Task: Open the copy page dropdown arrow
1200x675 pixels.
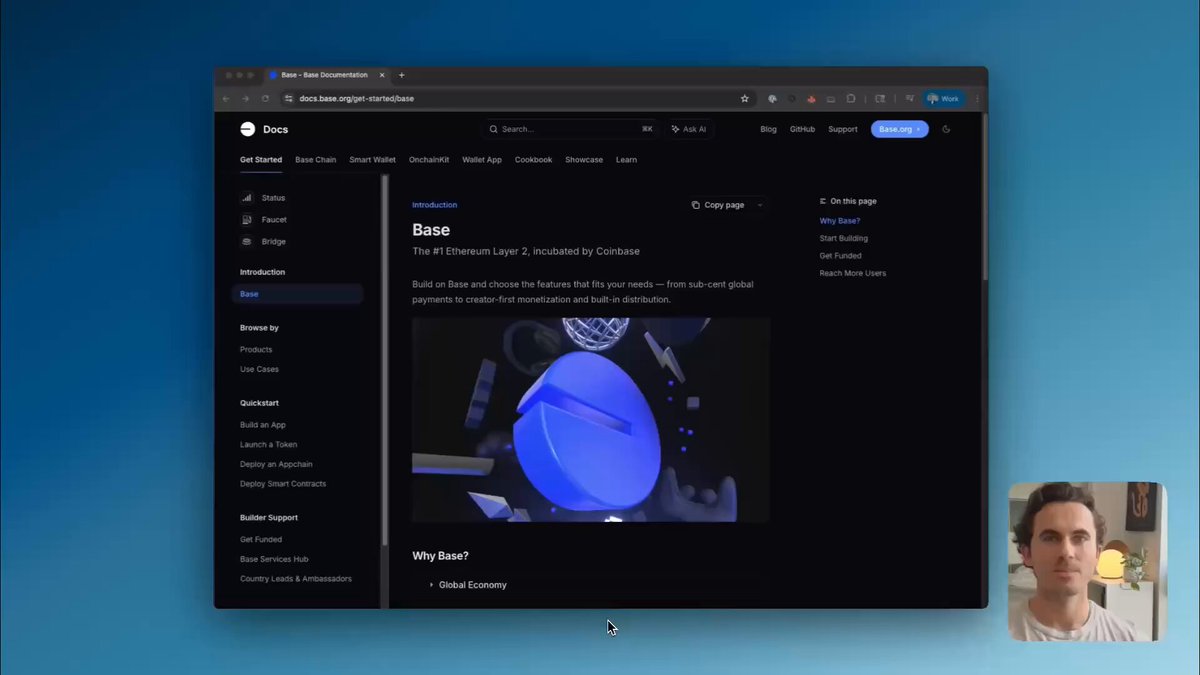Action: pyautogui.click(x=759, y=205)
